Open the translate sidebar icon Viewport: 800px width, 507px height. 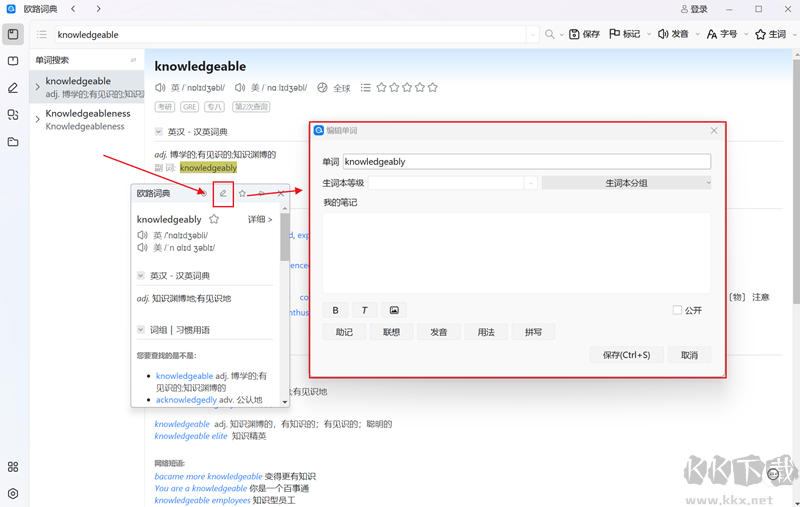coord(13,115)
